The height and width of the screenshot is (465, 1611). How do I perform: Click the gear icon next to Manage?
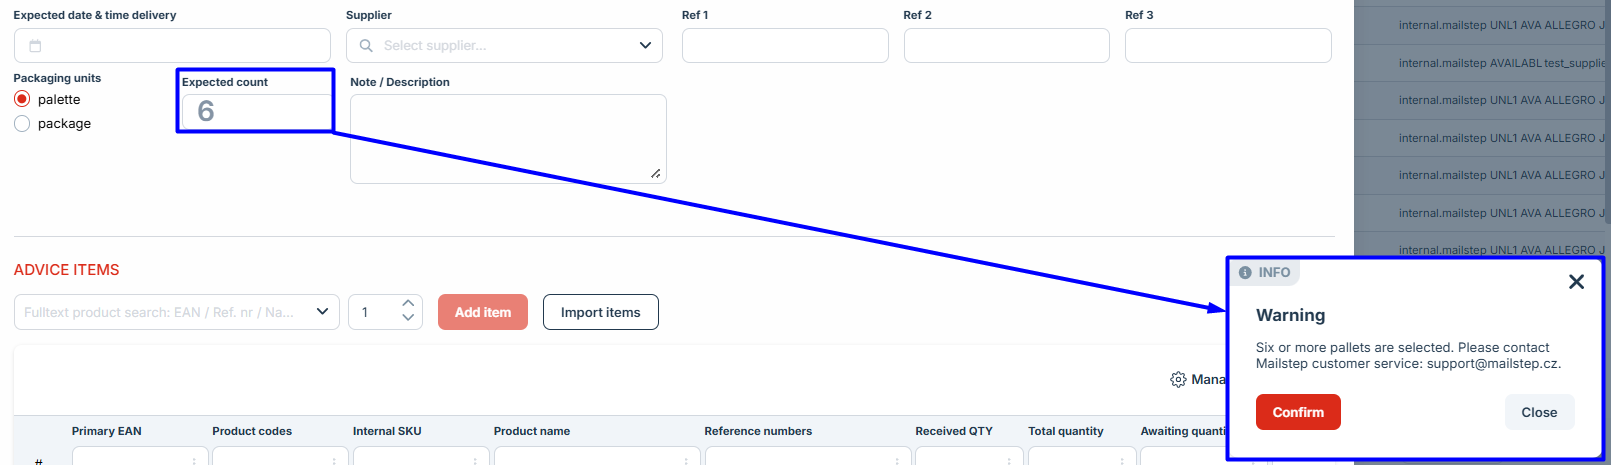pos(1178,380)
